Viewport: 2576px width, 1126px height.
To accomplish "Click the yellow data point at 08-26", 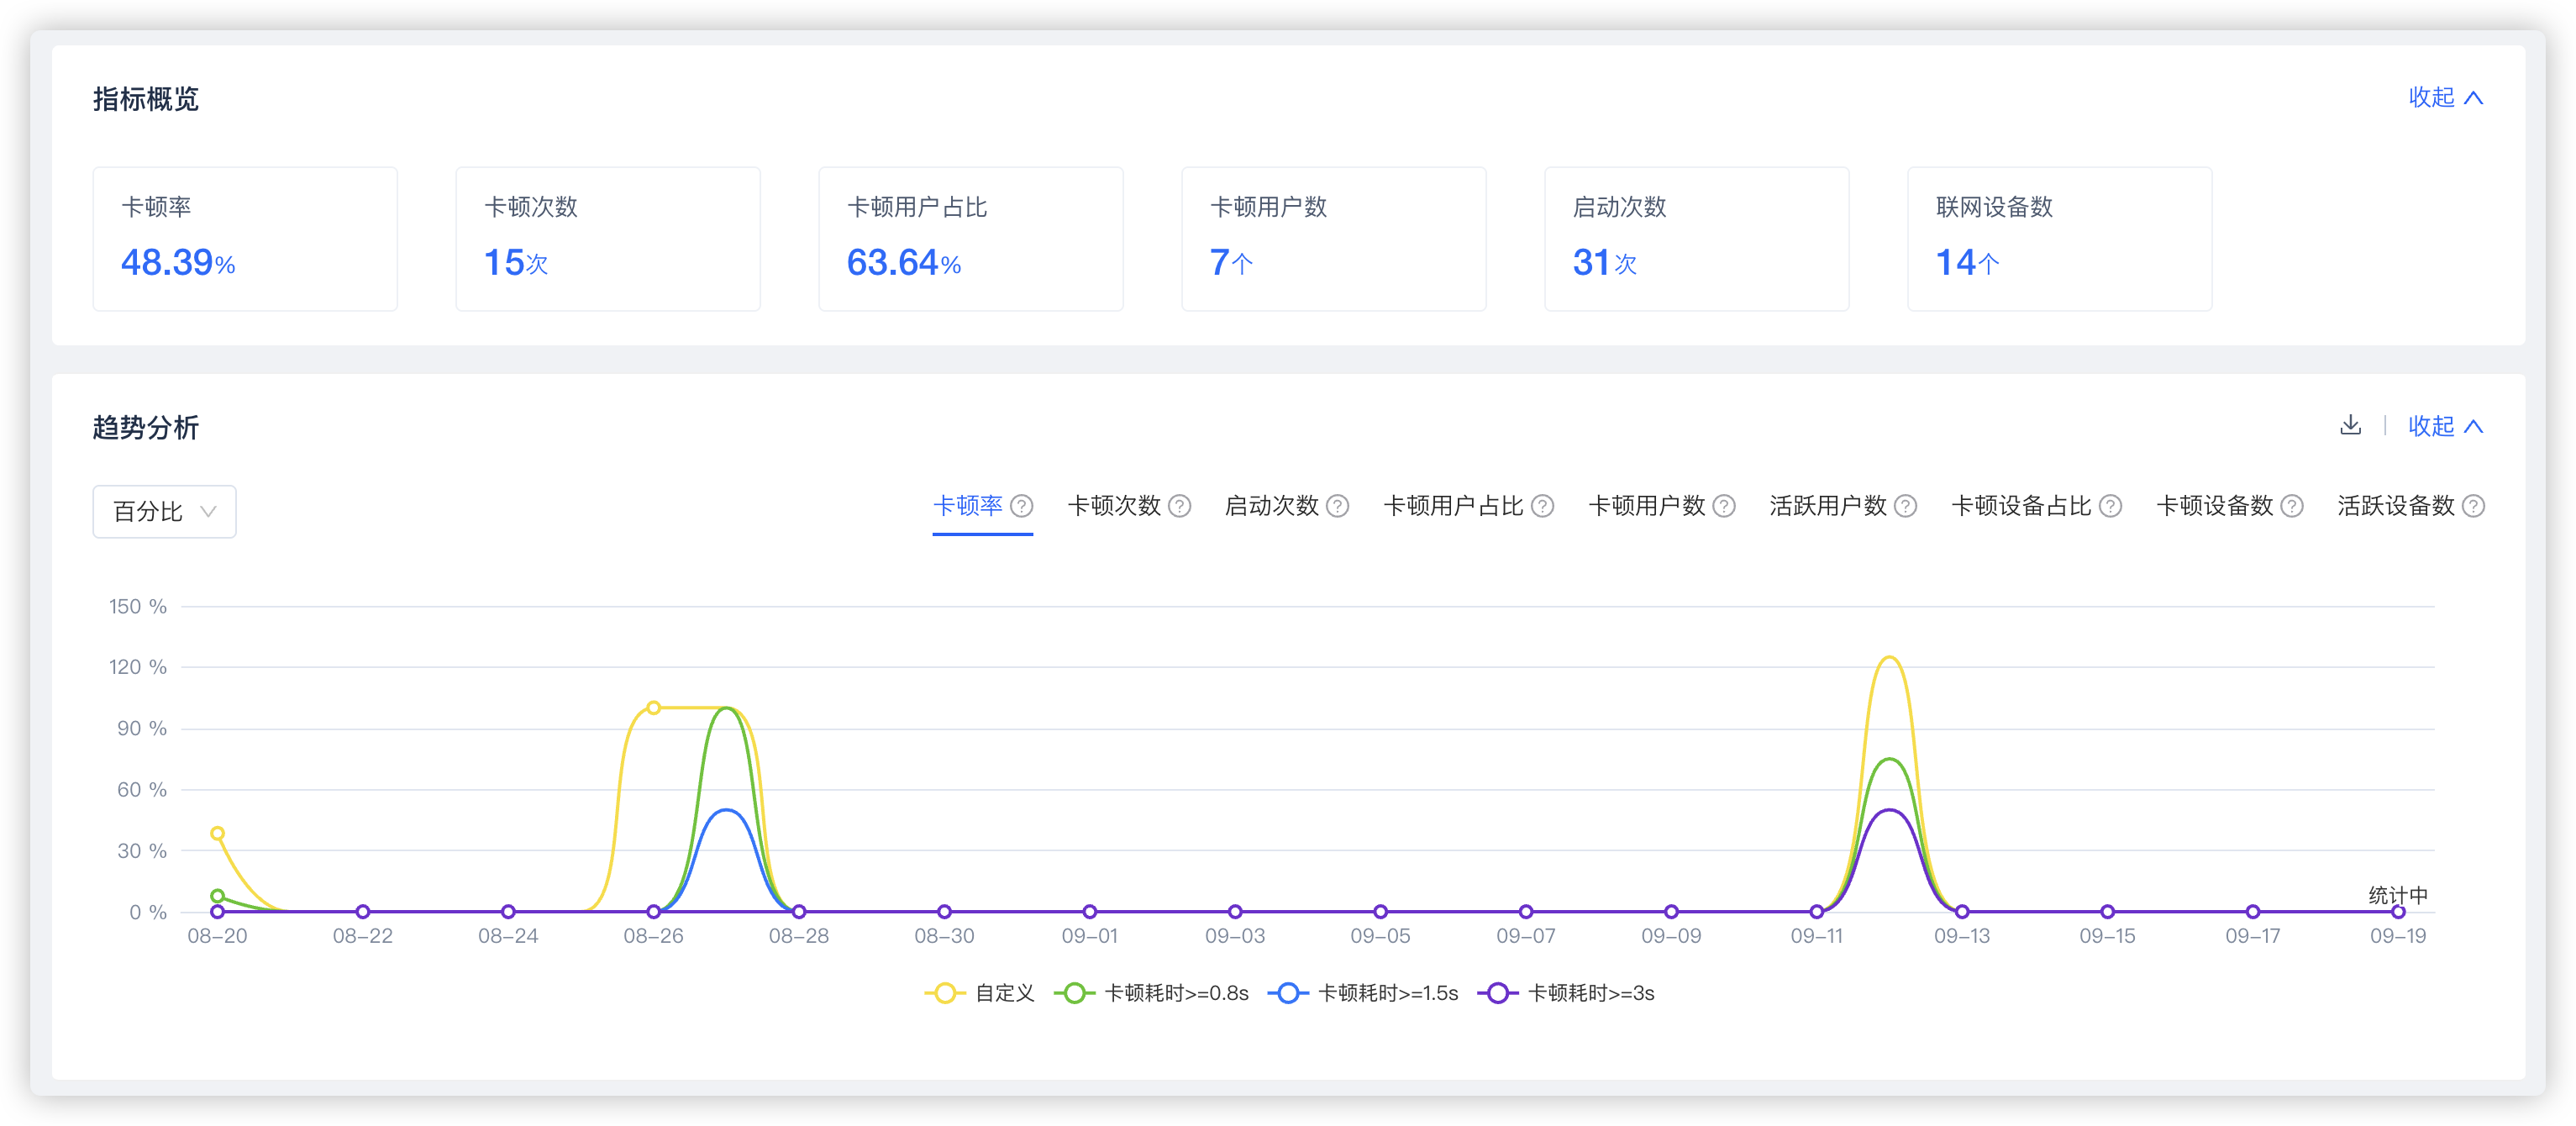I will coord(653,708).
